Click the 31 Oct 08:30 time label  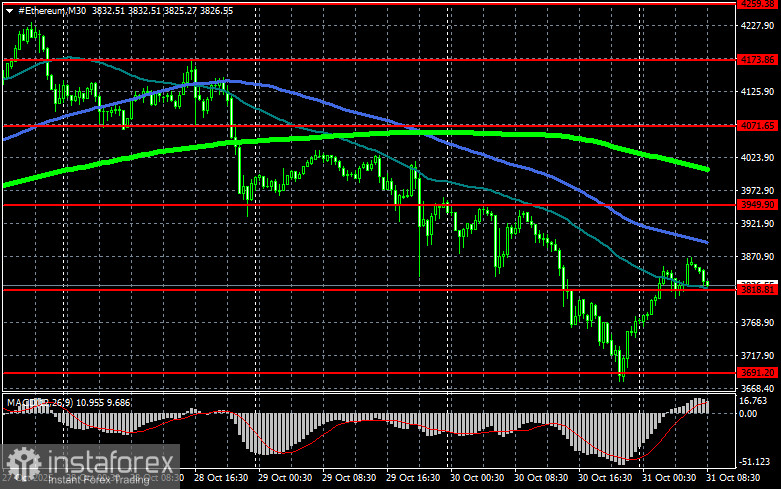click(733, 478)
